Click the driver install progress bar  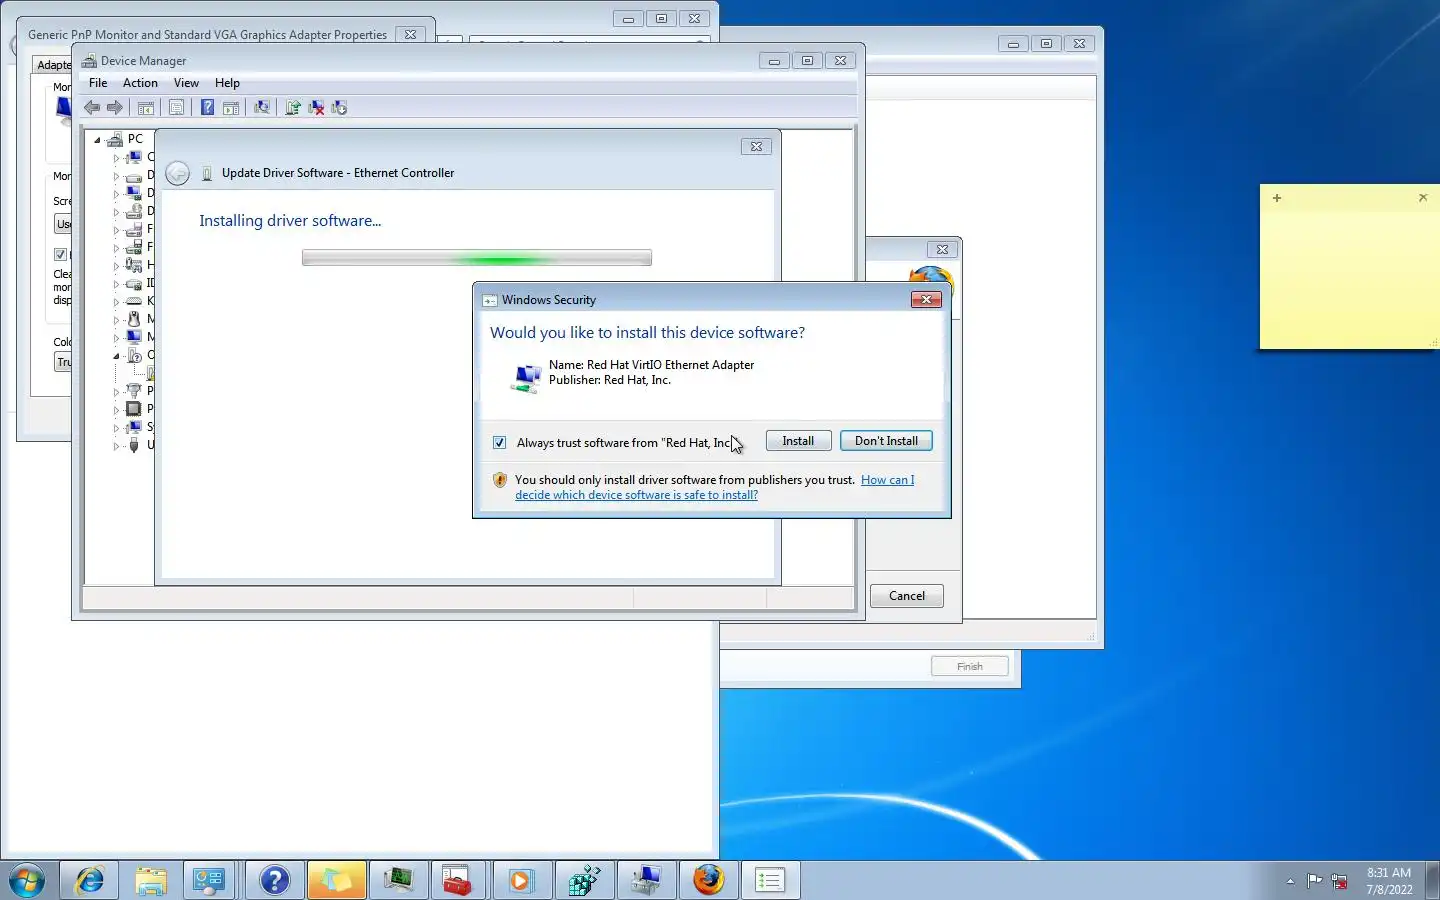(x=477, y=258)
